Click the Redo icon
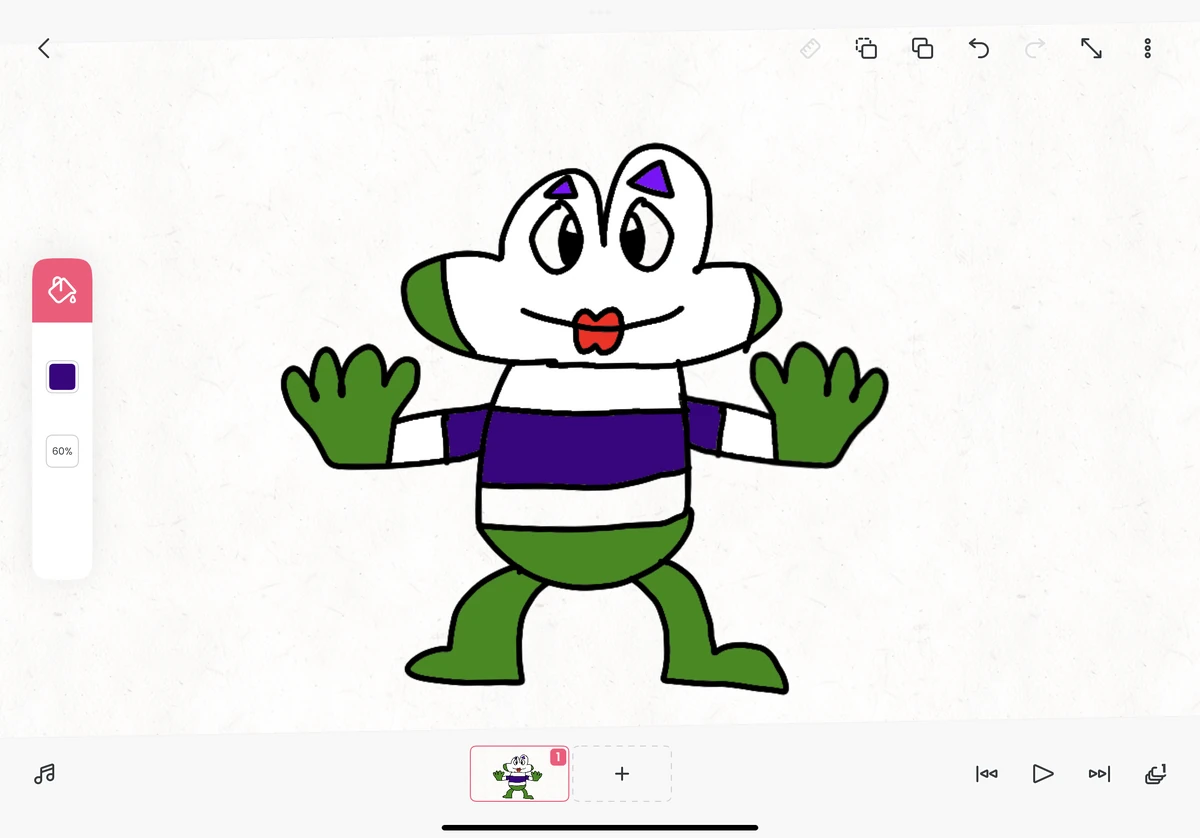 coord(1034,48)
